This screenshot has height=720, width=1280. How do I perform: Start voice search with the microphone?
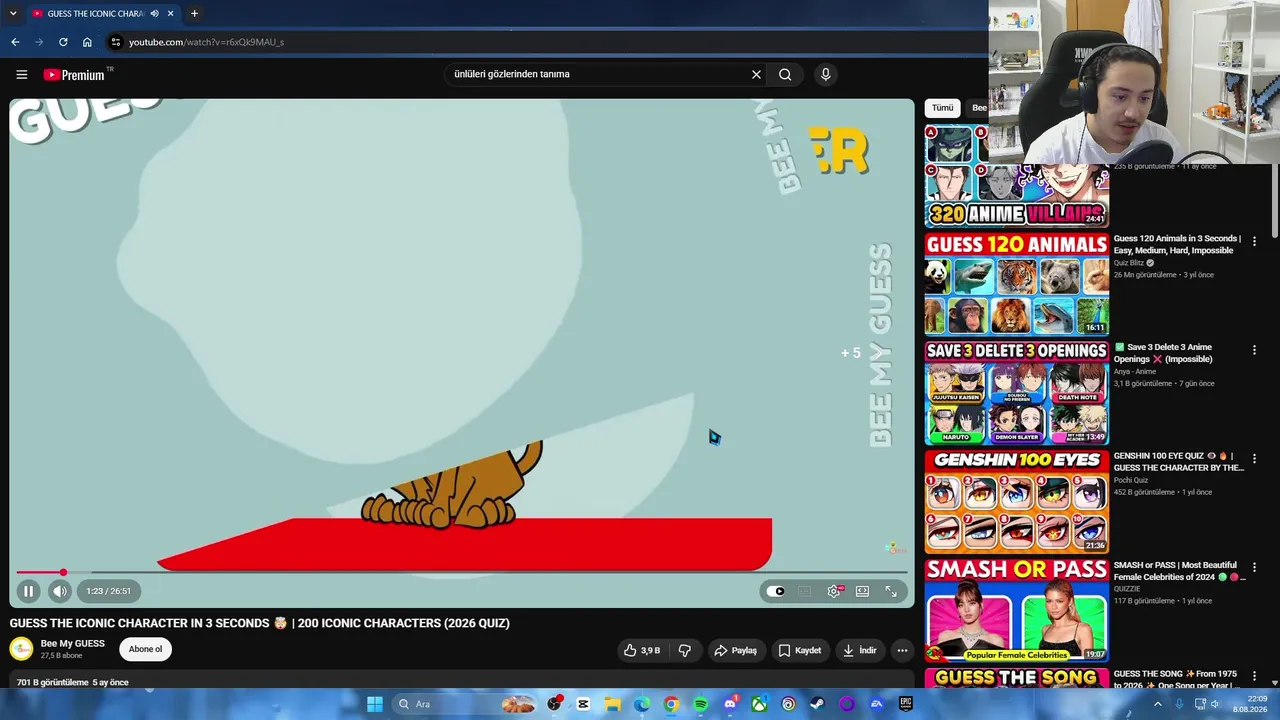point(825,74)
